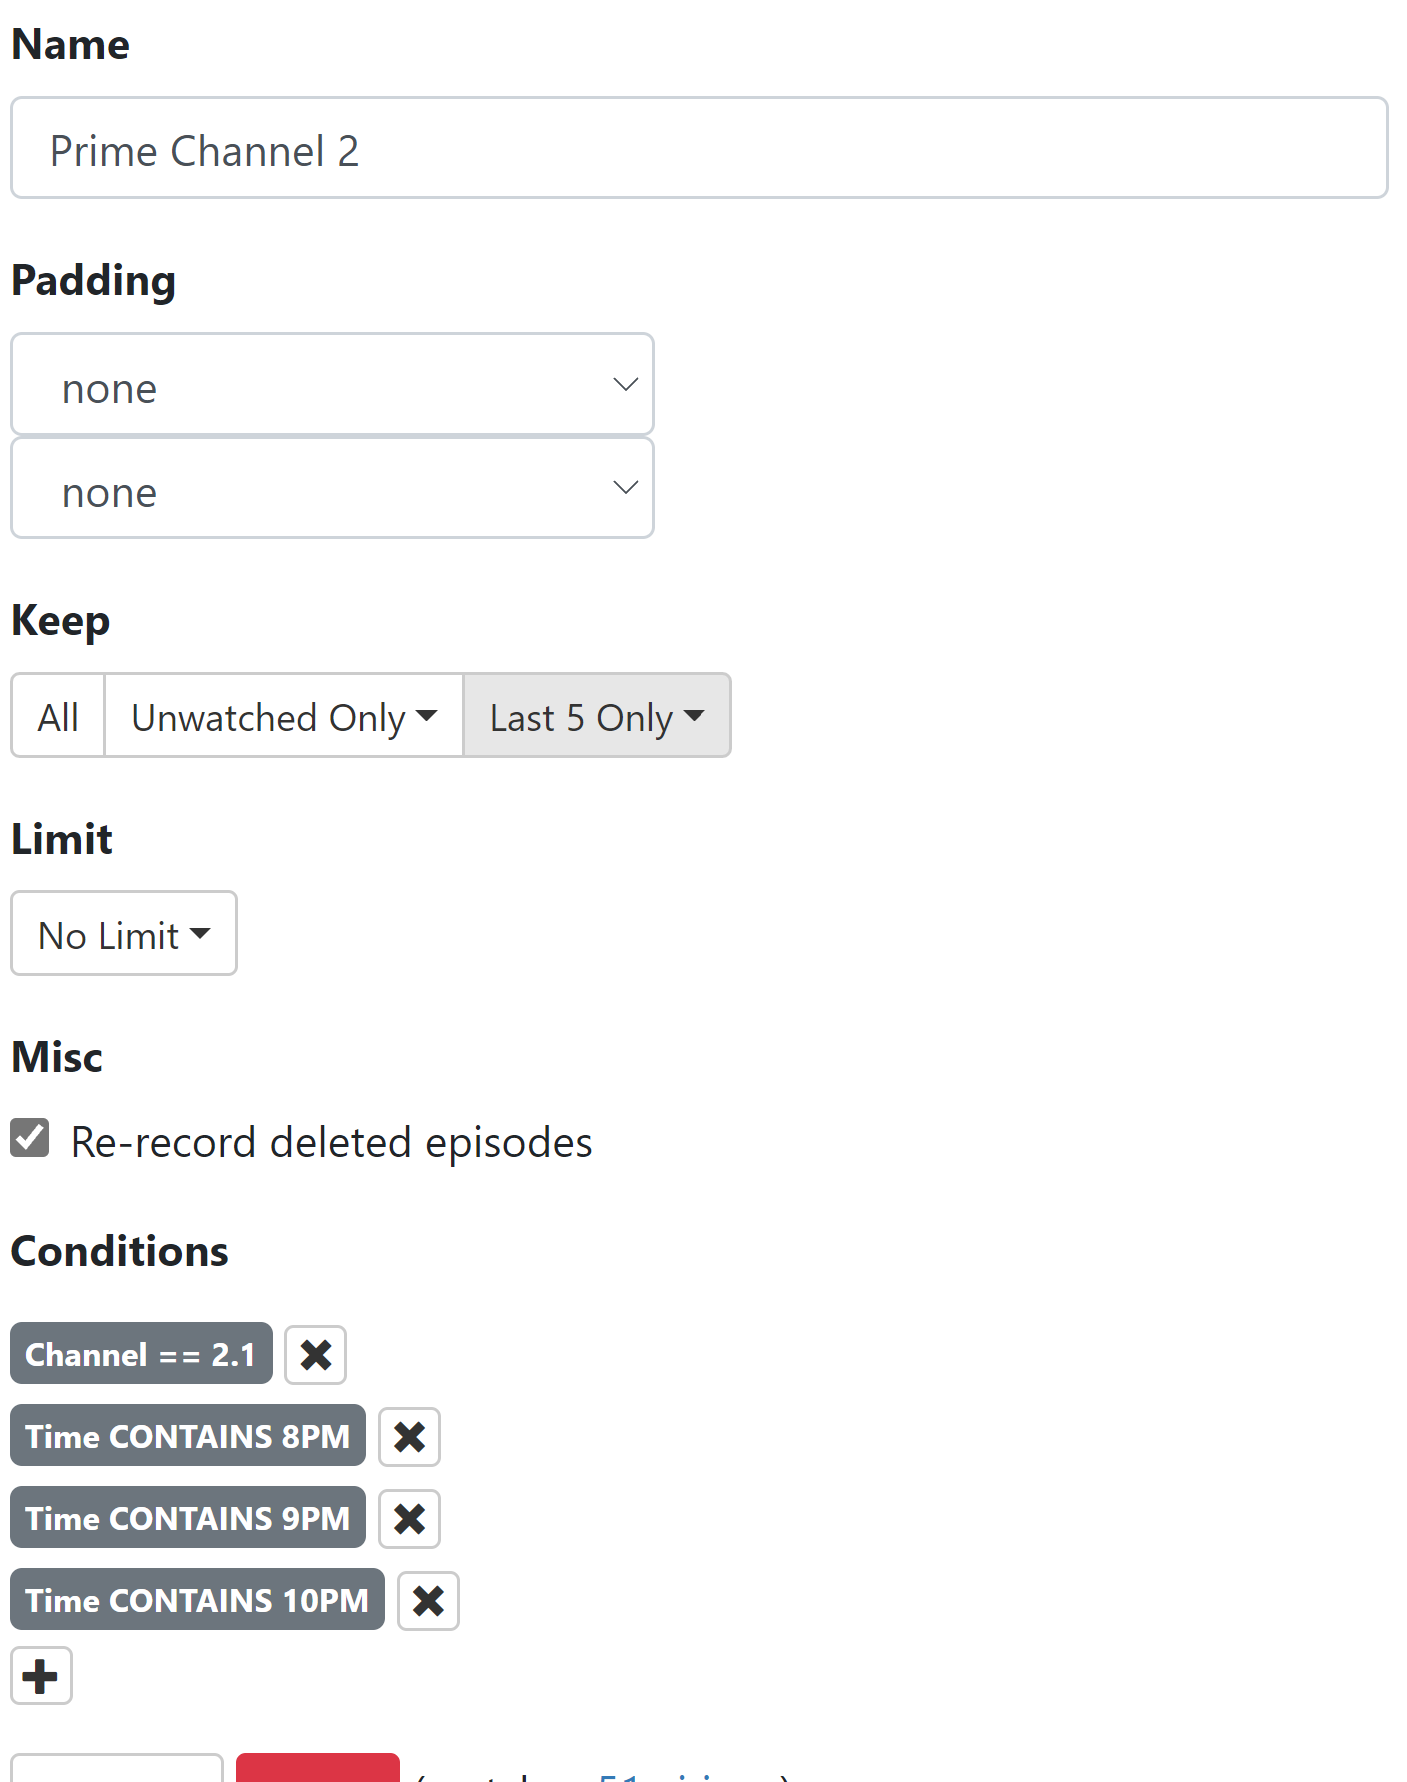
Task: Click the Channel == 2.1 condition tag
Action: [141, 1354]
